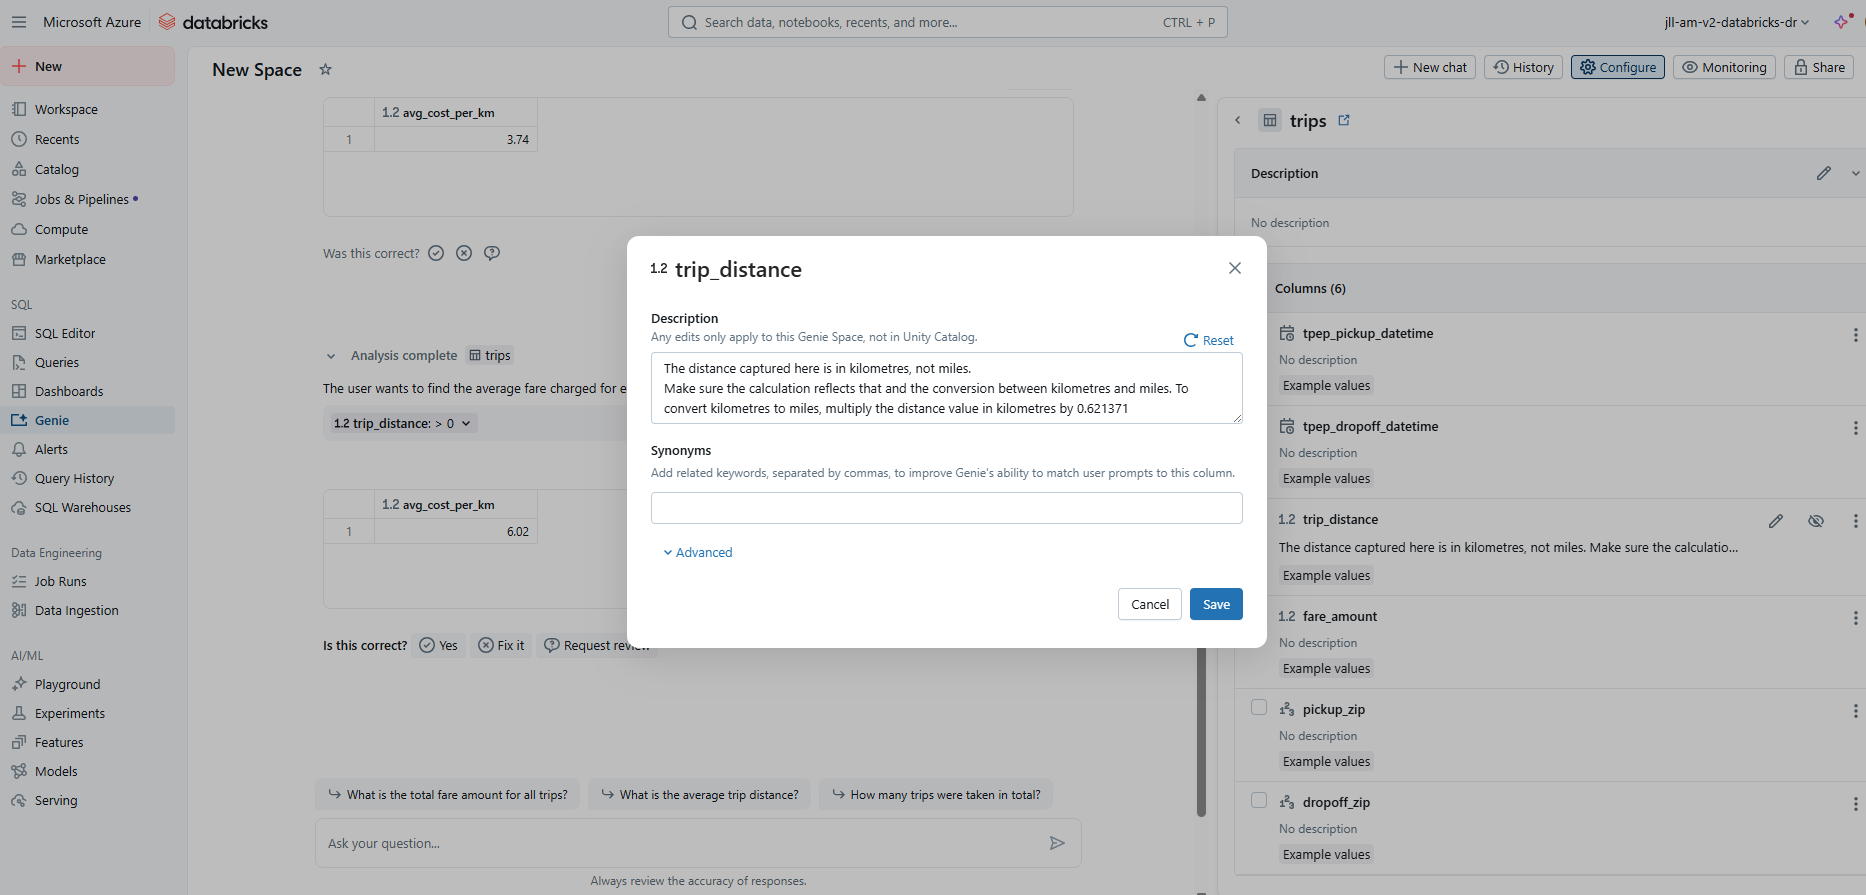Save the trip_distance description

(1215, 604)
